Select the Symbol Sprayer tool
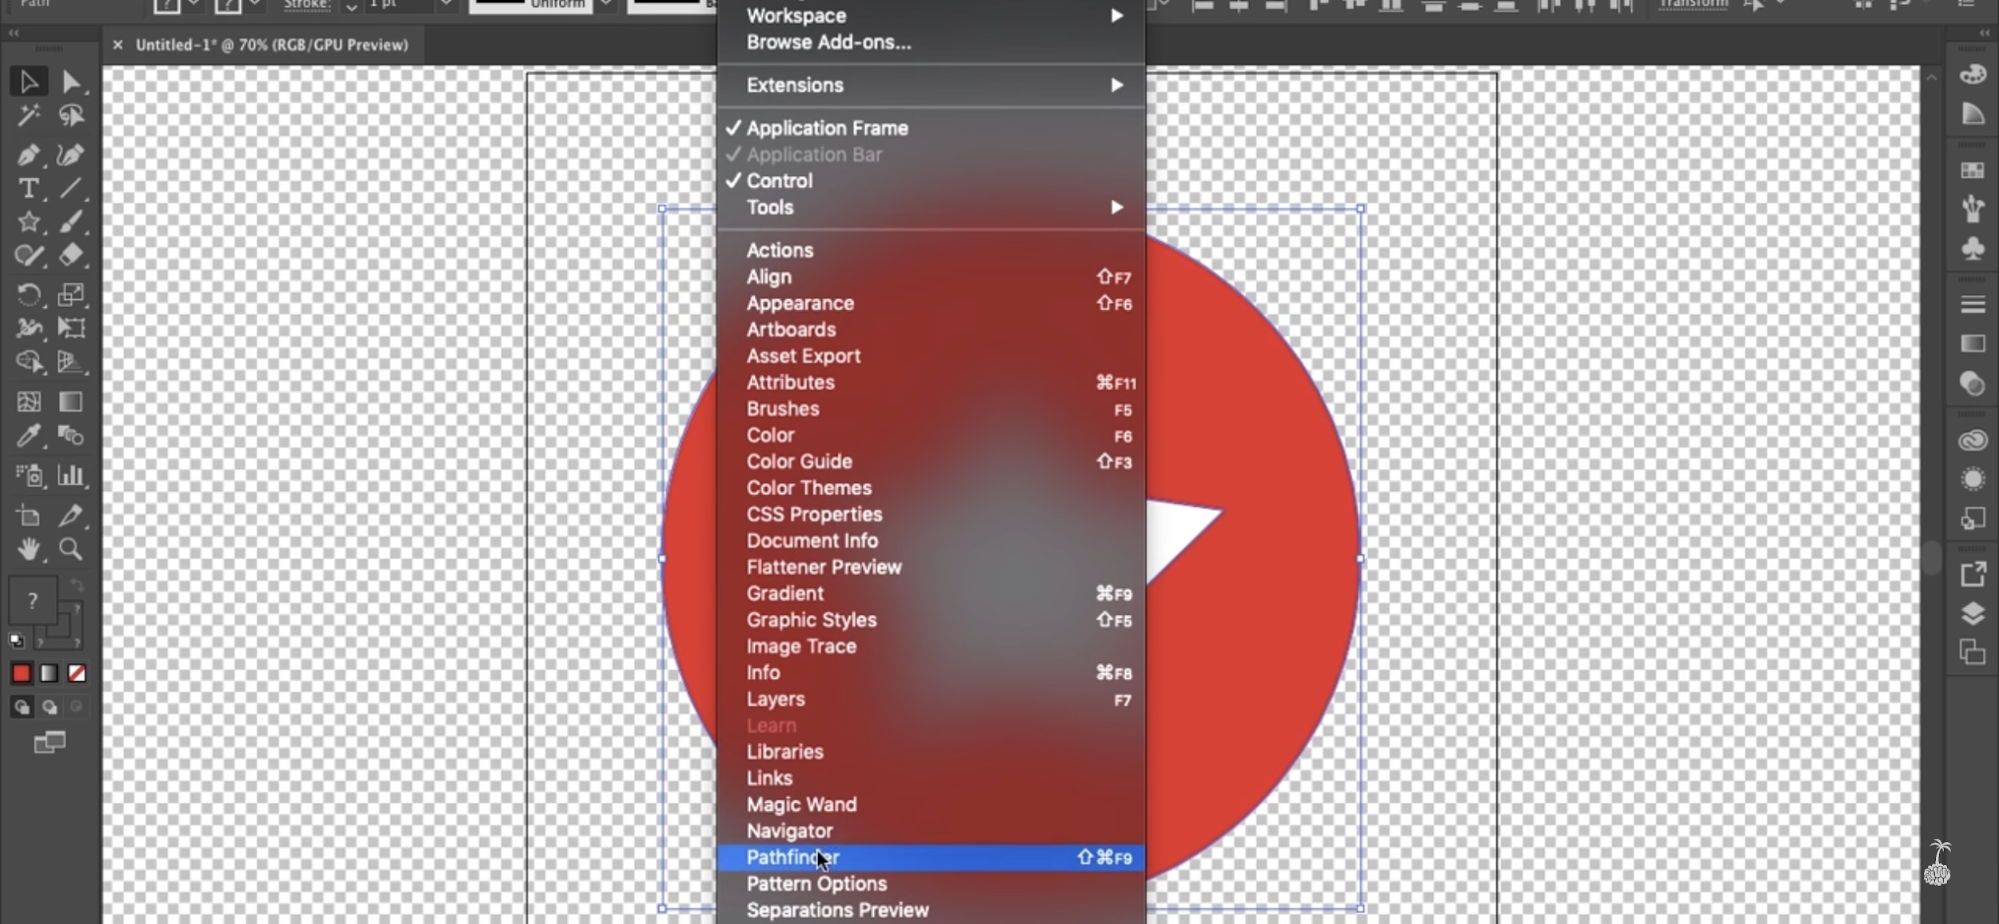1999x924 pixels. (28, 476)
